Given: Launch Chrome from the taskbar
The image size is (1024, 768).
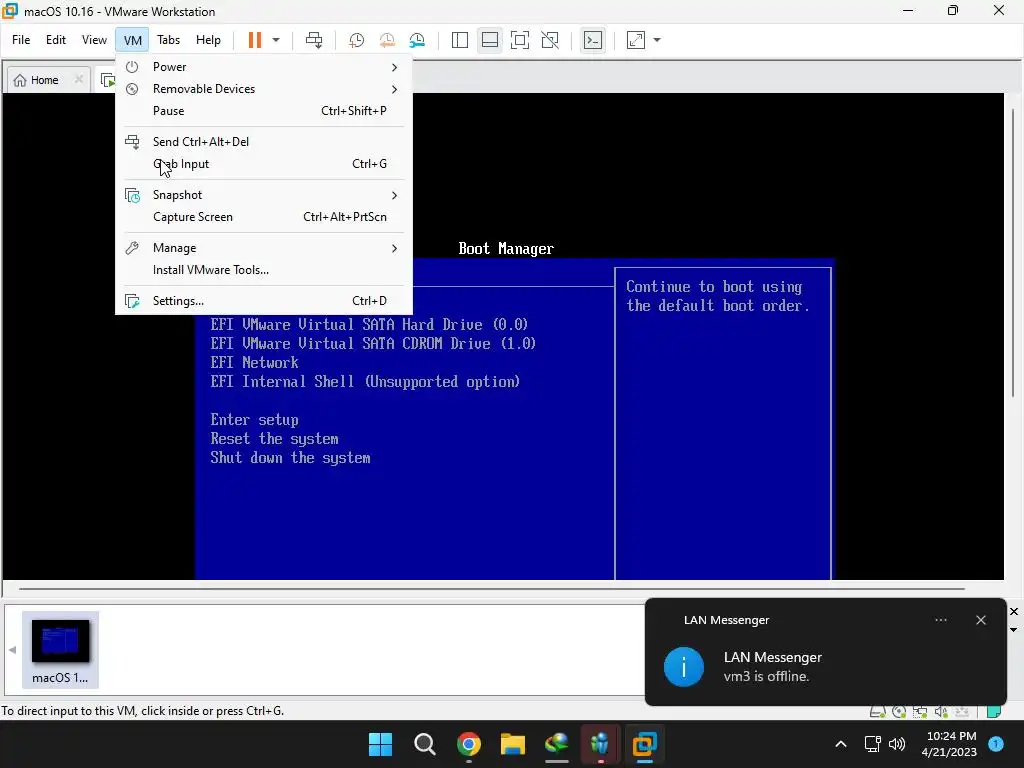Looking at the screenshot, I should [468, 744].
